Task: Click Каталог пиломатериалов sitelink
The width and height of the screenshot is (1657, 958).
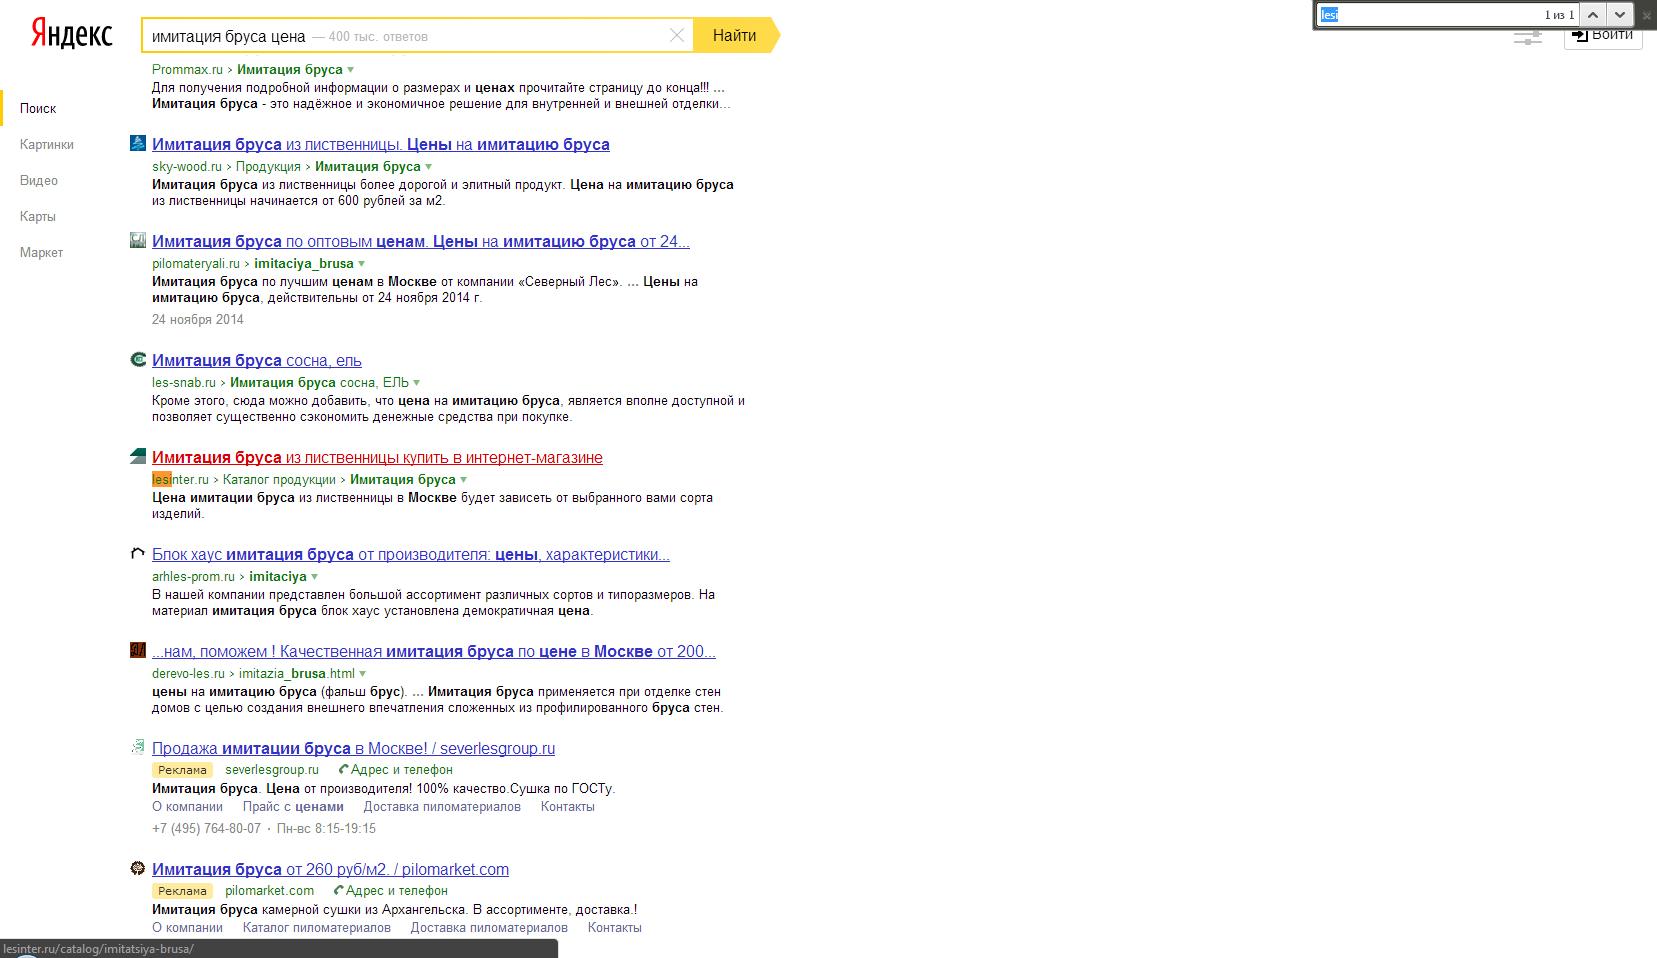Action: pyautogui.click(x=317, y=928)
